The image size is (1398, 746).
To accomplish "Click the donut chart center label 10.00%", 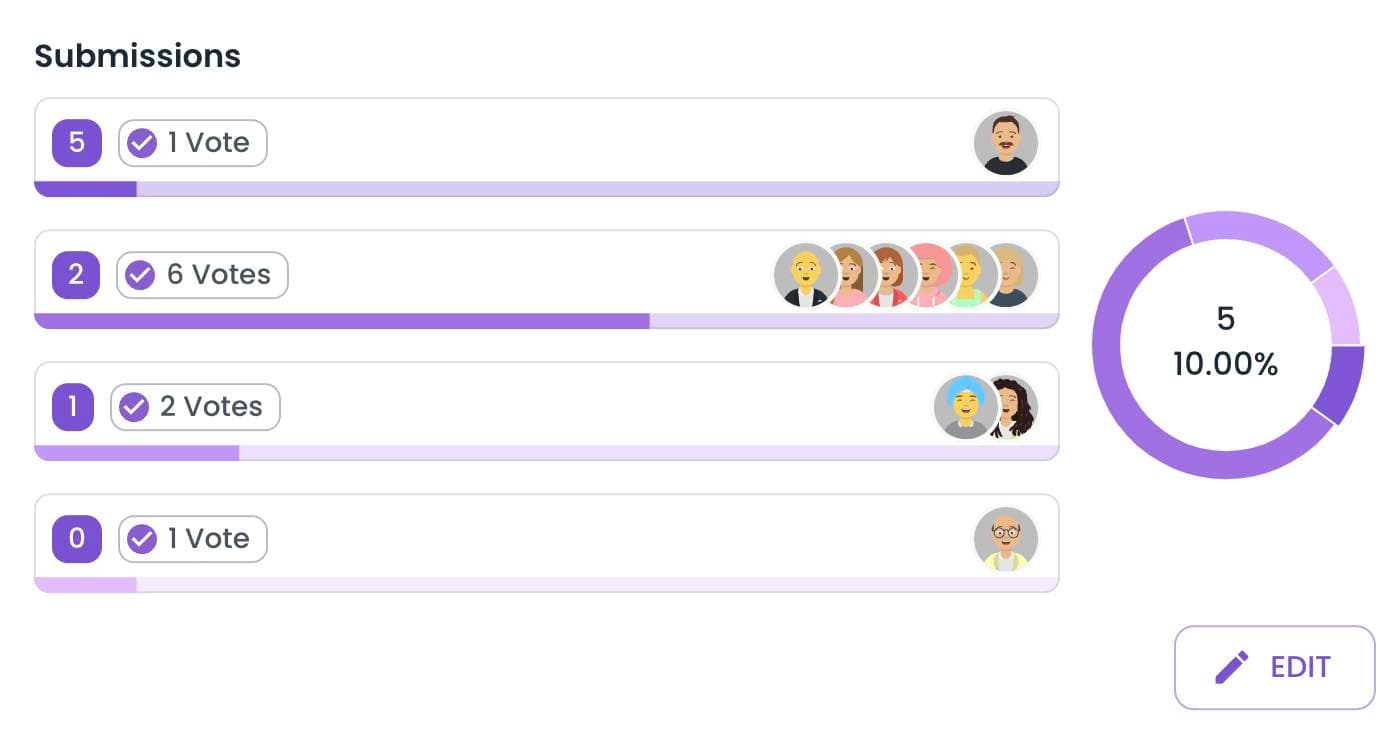I will tap(1225, 364).
